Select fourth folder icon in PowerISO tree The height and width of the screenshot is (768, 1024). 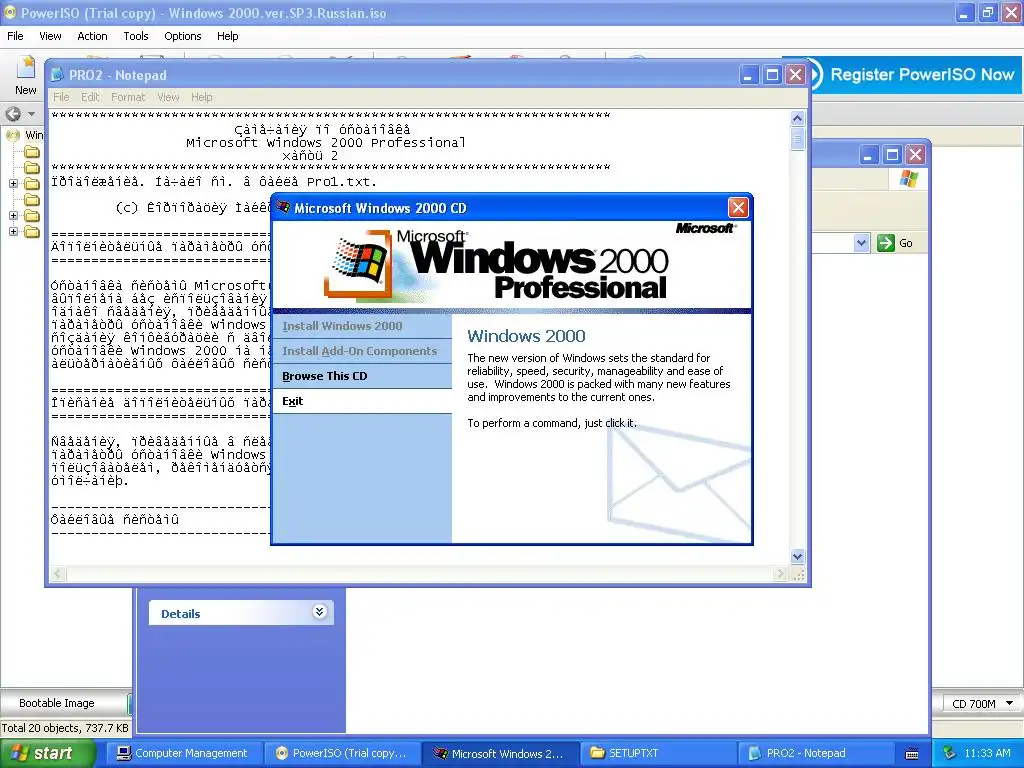32,200
